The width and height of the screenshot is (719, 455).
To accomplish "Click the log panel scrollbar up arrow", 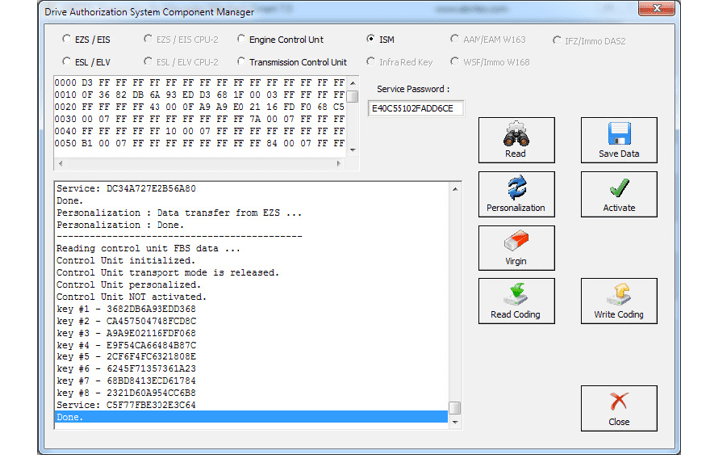I will [455, 187].
